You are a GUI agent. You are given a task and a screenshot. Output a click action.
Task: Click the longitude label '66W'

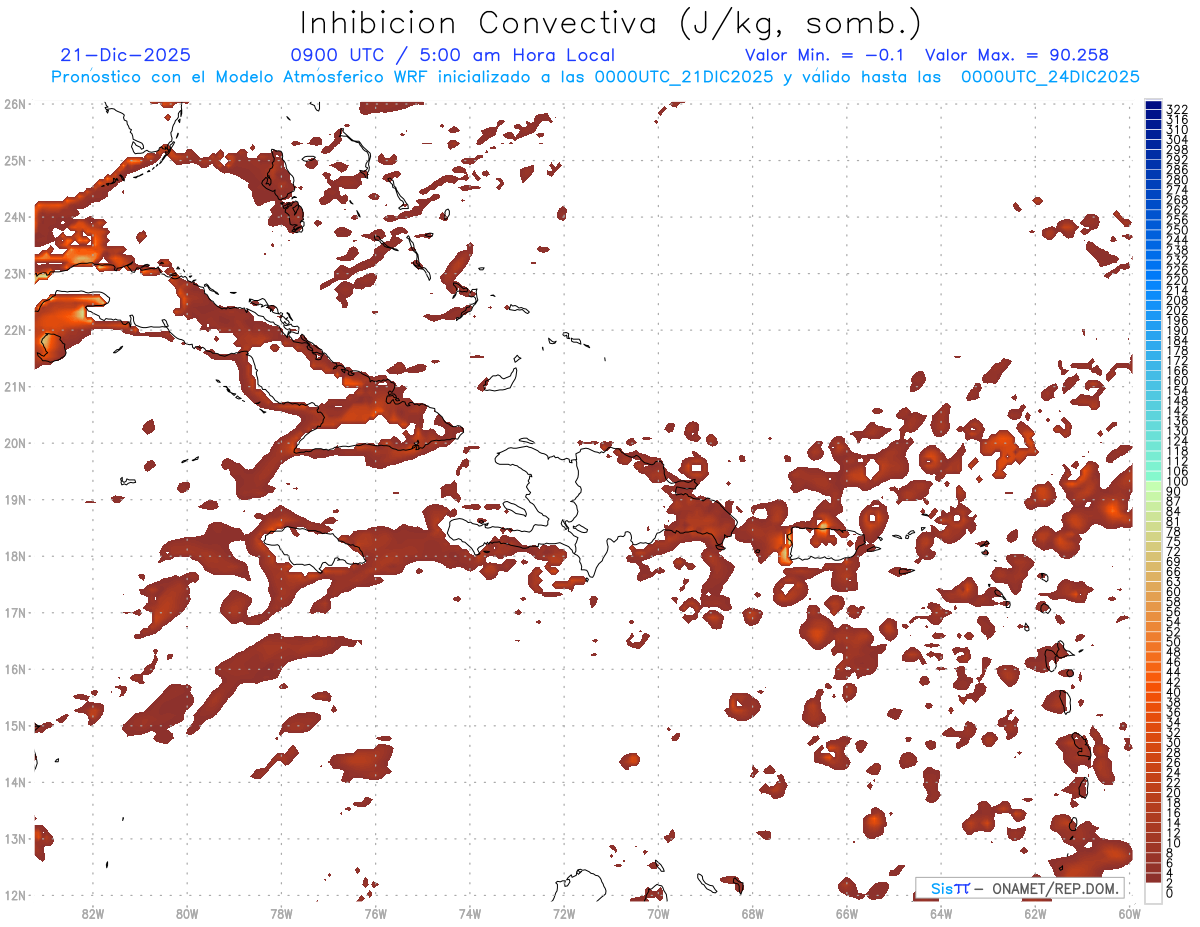coord(846,912)
